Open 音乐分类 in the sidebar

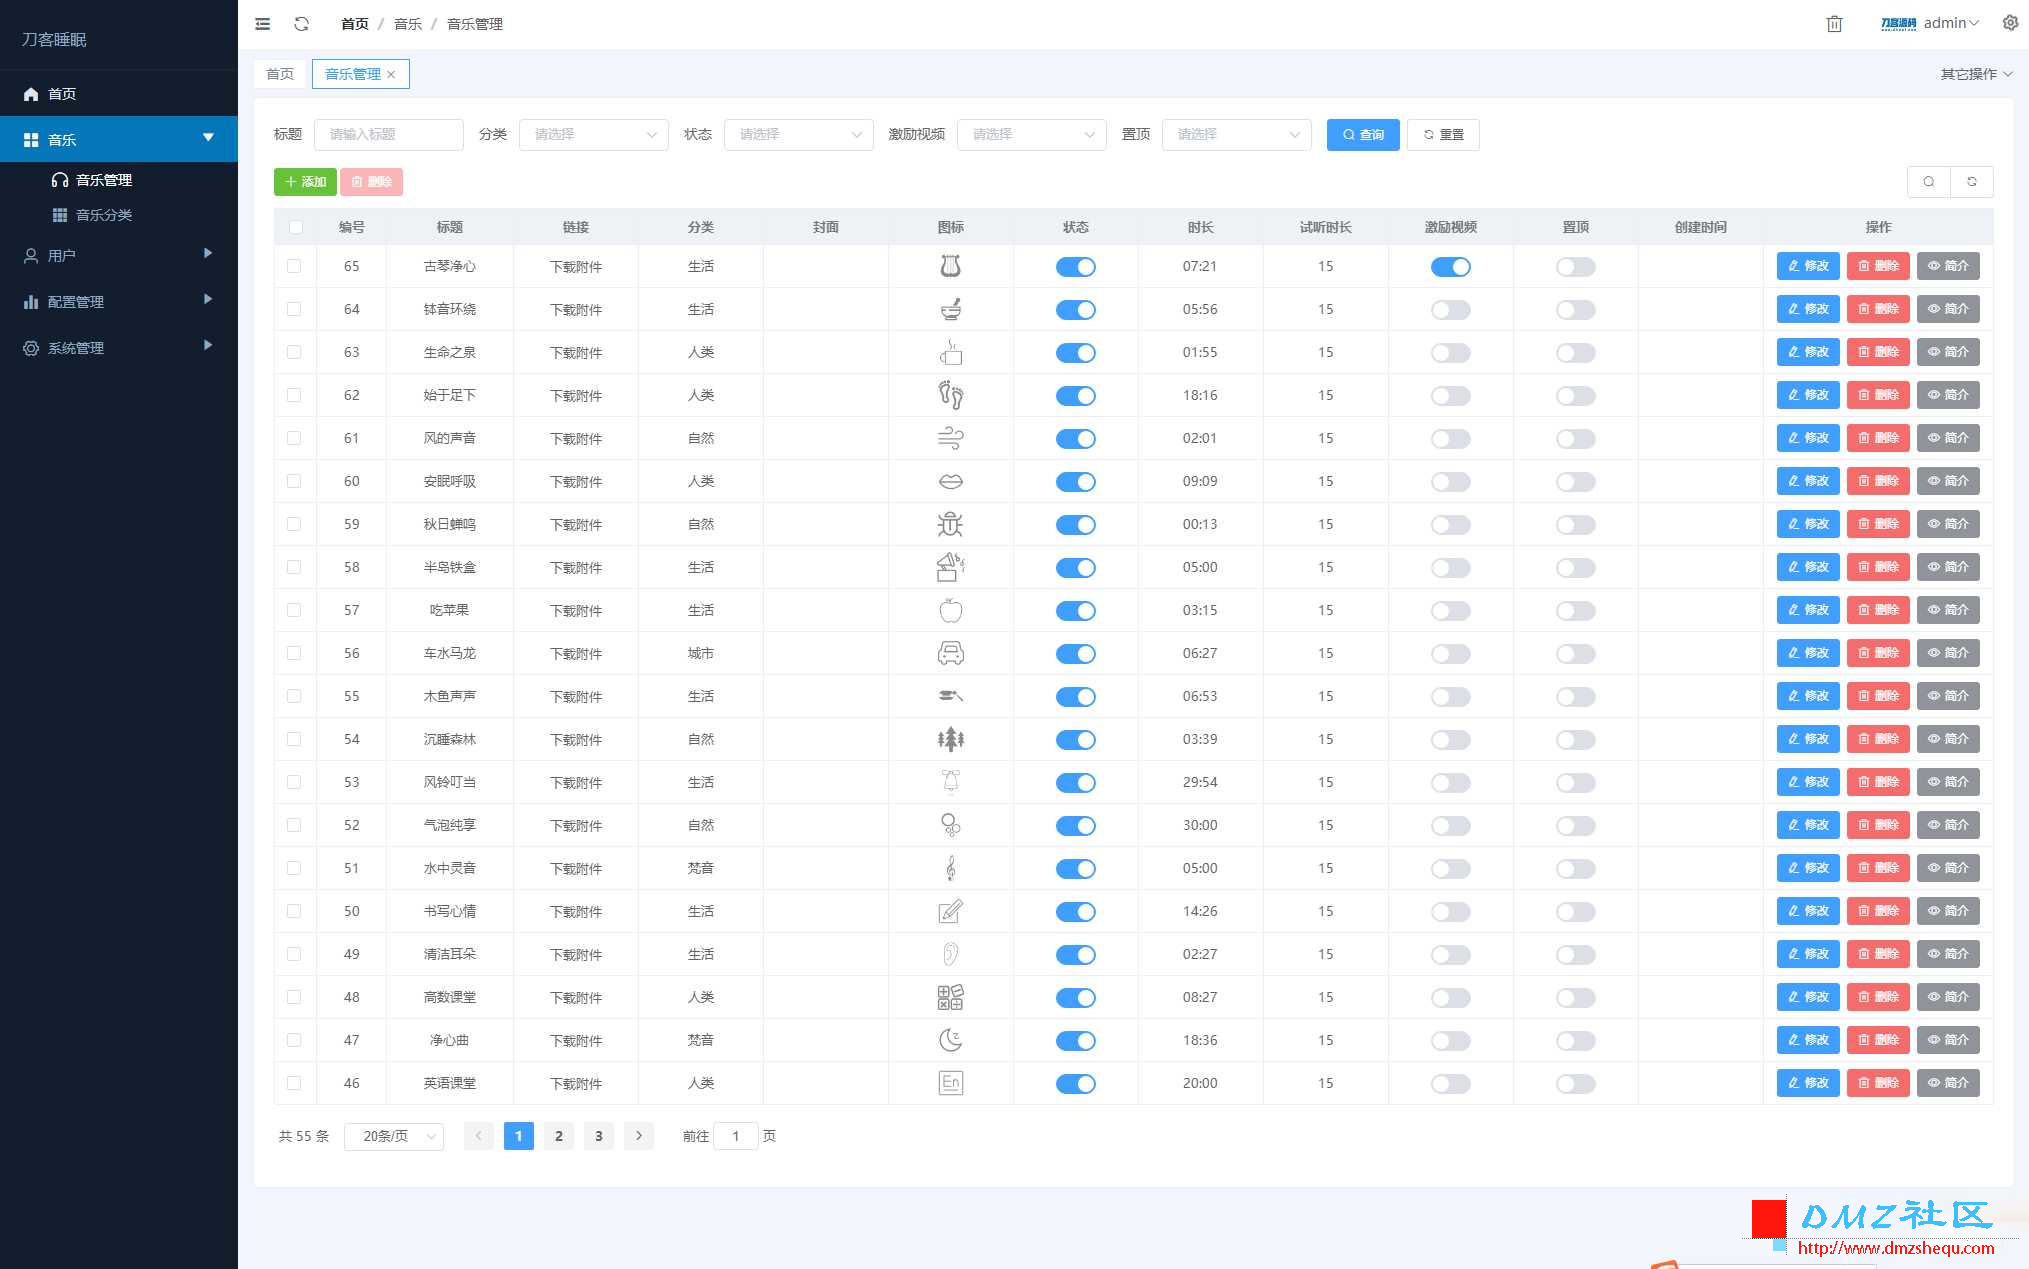click(119, 215)
